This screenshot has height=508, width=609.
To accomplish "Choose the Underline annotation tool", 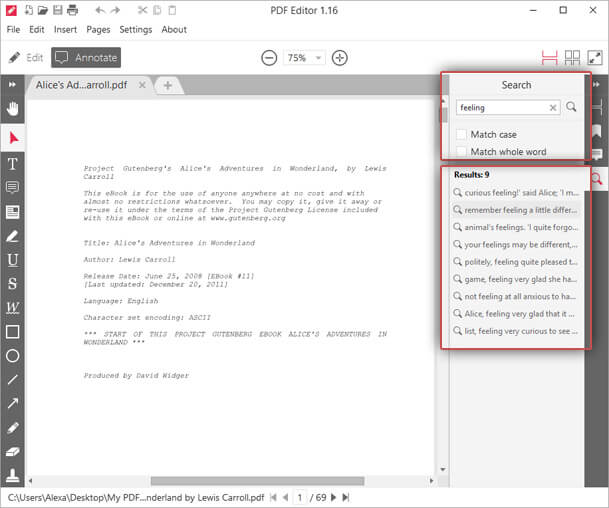I will (13, 260).
